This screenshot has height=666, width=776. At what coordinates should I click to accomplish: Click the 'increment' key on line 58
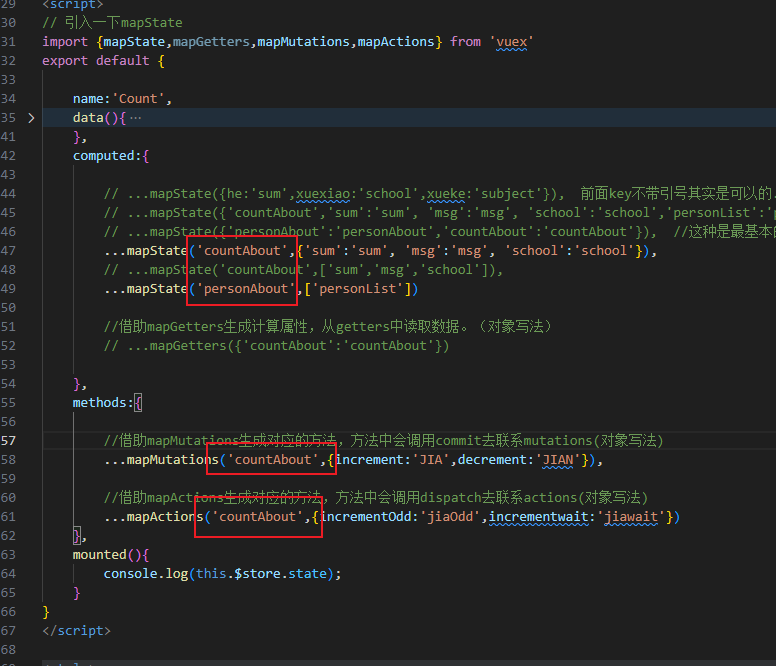[369, 460]
